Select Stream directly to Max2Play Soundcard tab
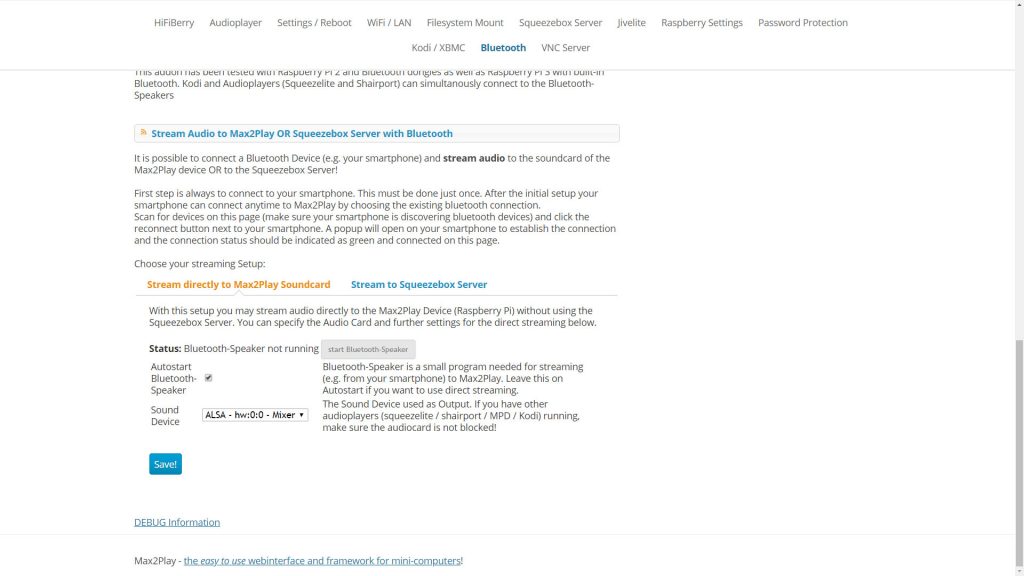 238,284
